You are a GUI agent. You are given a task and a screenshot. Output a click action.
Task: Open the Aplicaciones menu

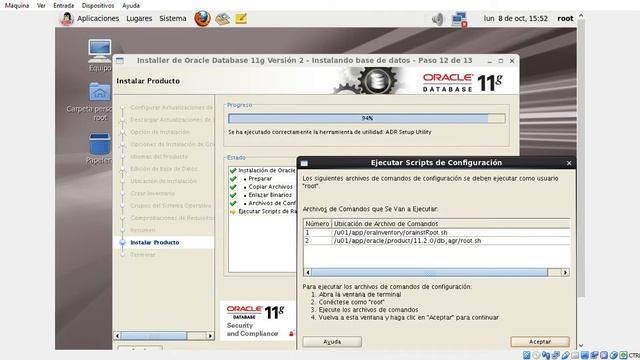(98, 18)
